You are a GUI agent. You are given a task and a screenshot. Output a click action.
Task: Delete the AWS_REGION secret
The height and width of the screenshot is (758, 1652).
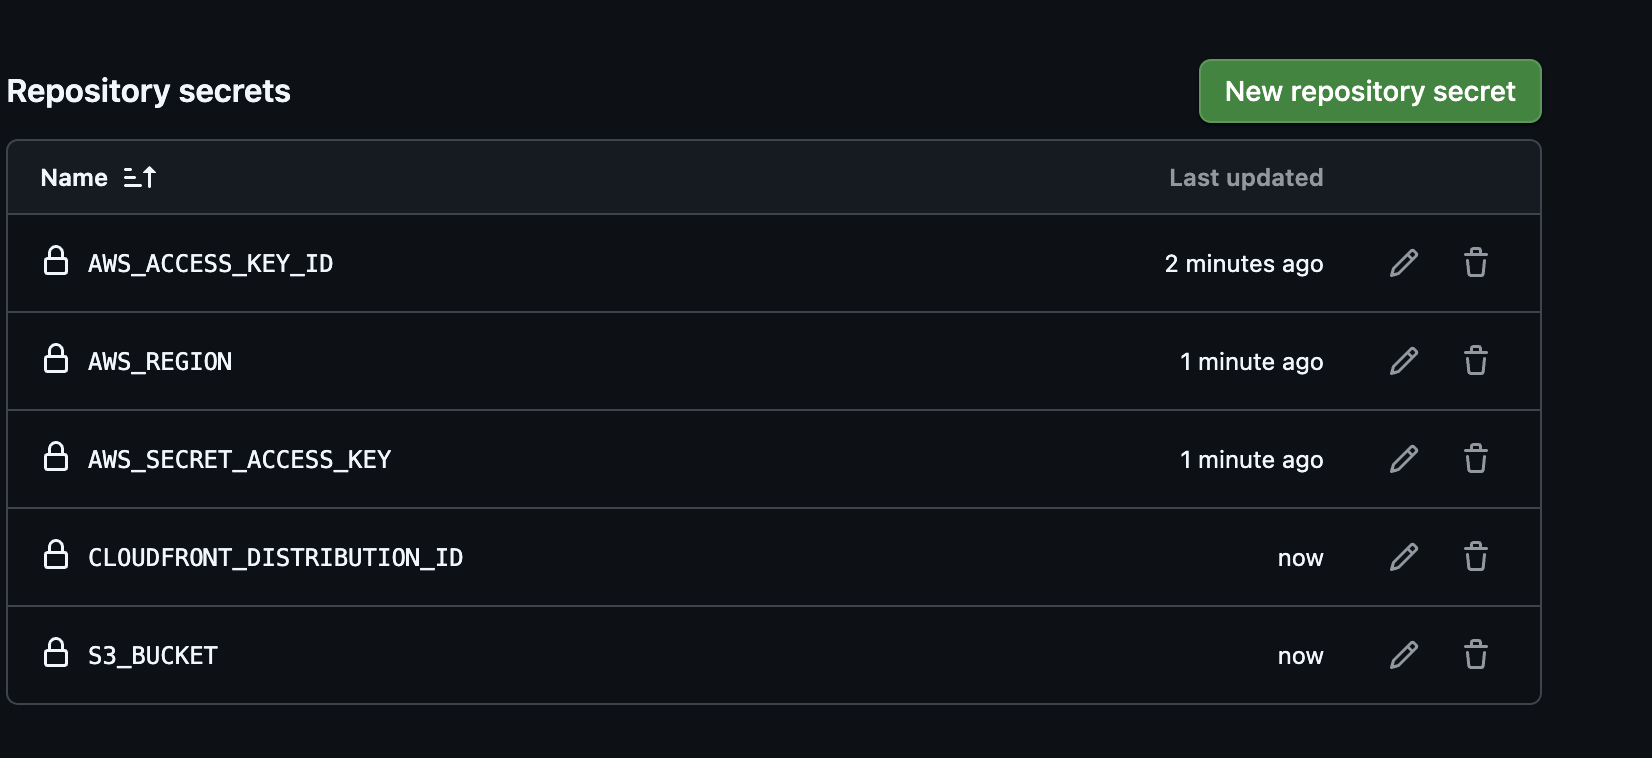[1475, 361]
